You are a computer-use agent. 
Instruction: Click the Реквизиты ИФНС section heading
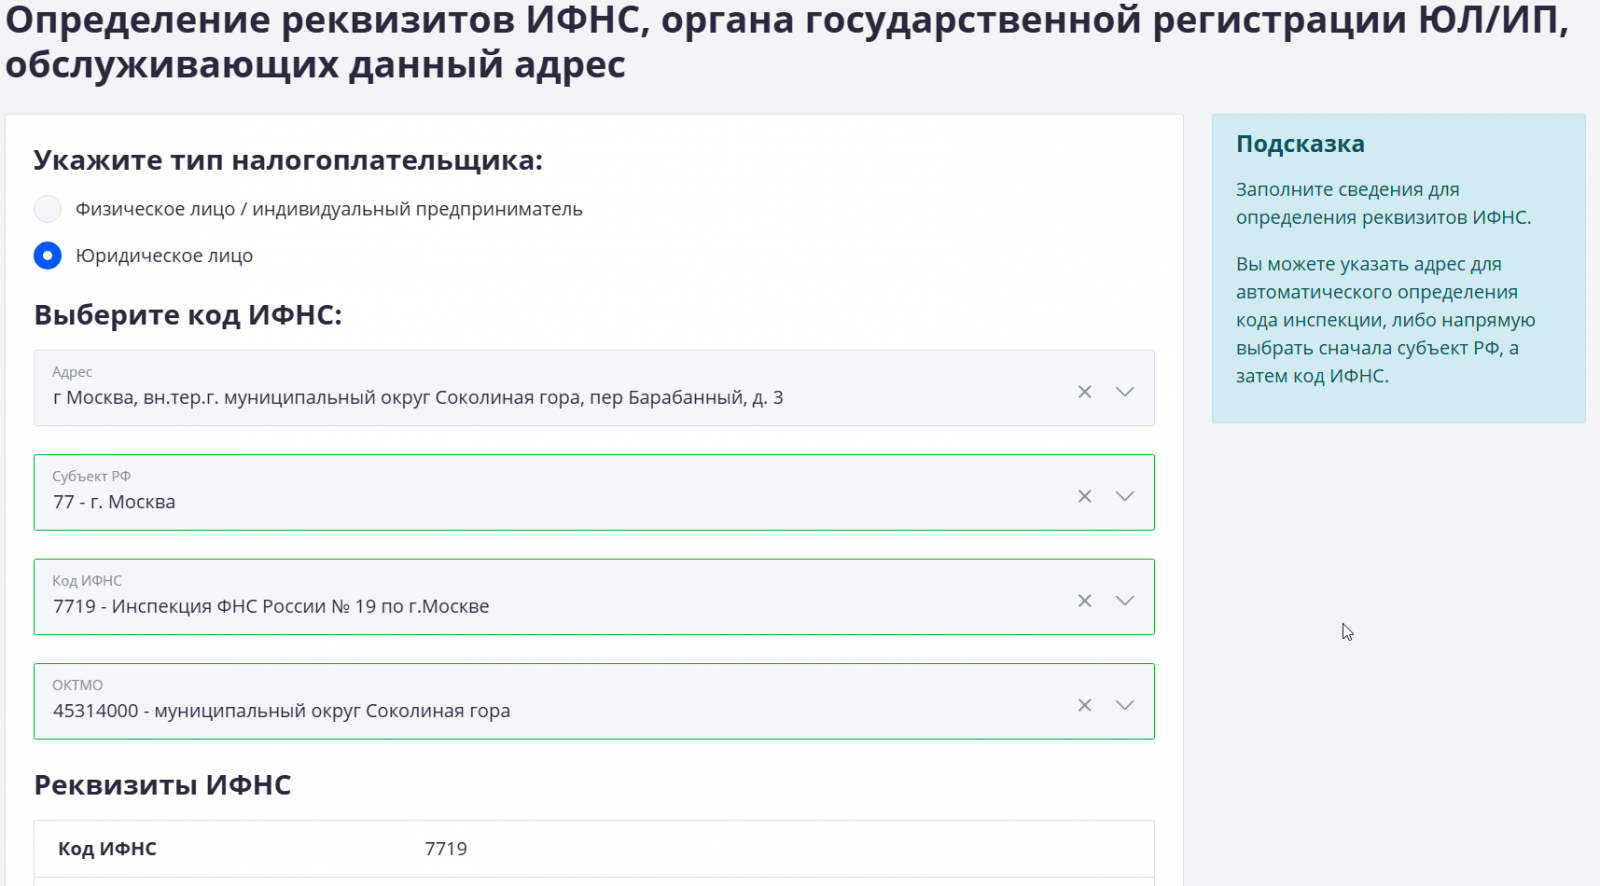click(x=162, y=785)
